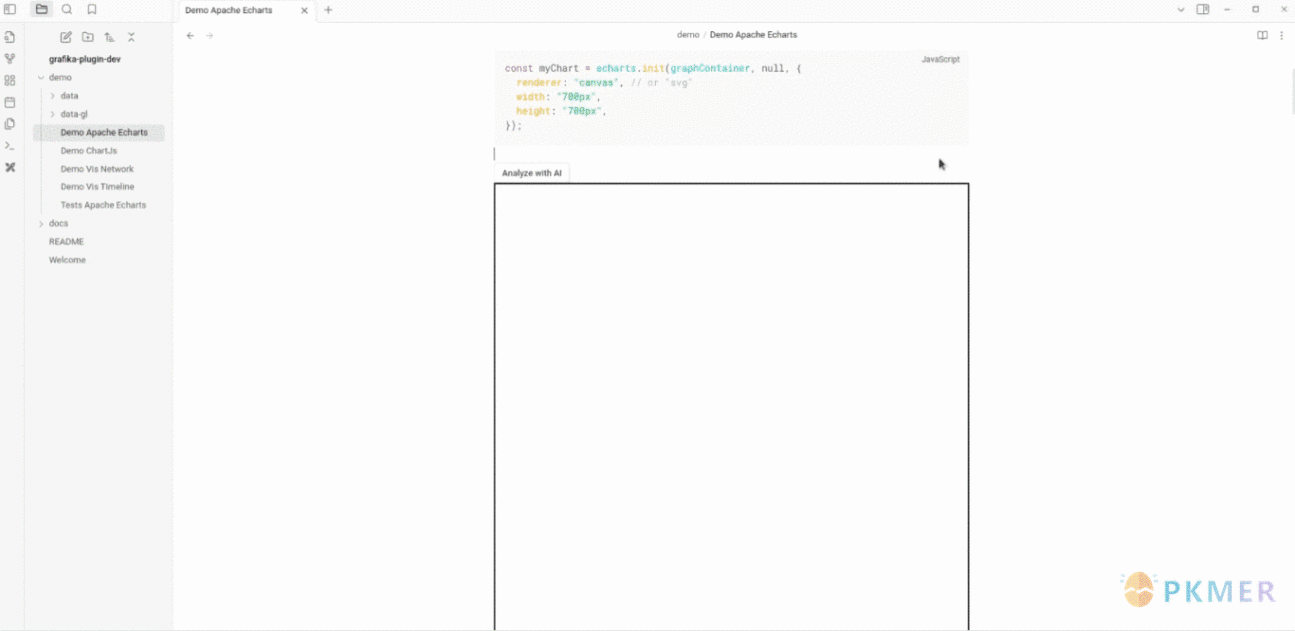
Task: Click the JavaScript code block label
Action: (940, 60)
